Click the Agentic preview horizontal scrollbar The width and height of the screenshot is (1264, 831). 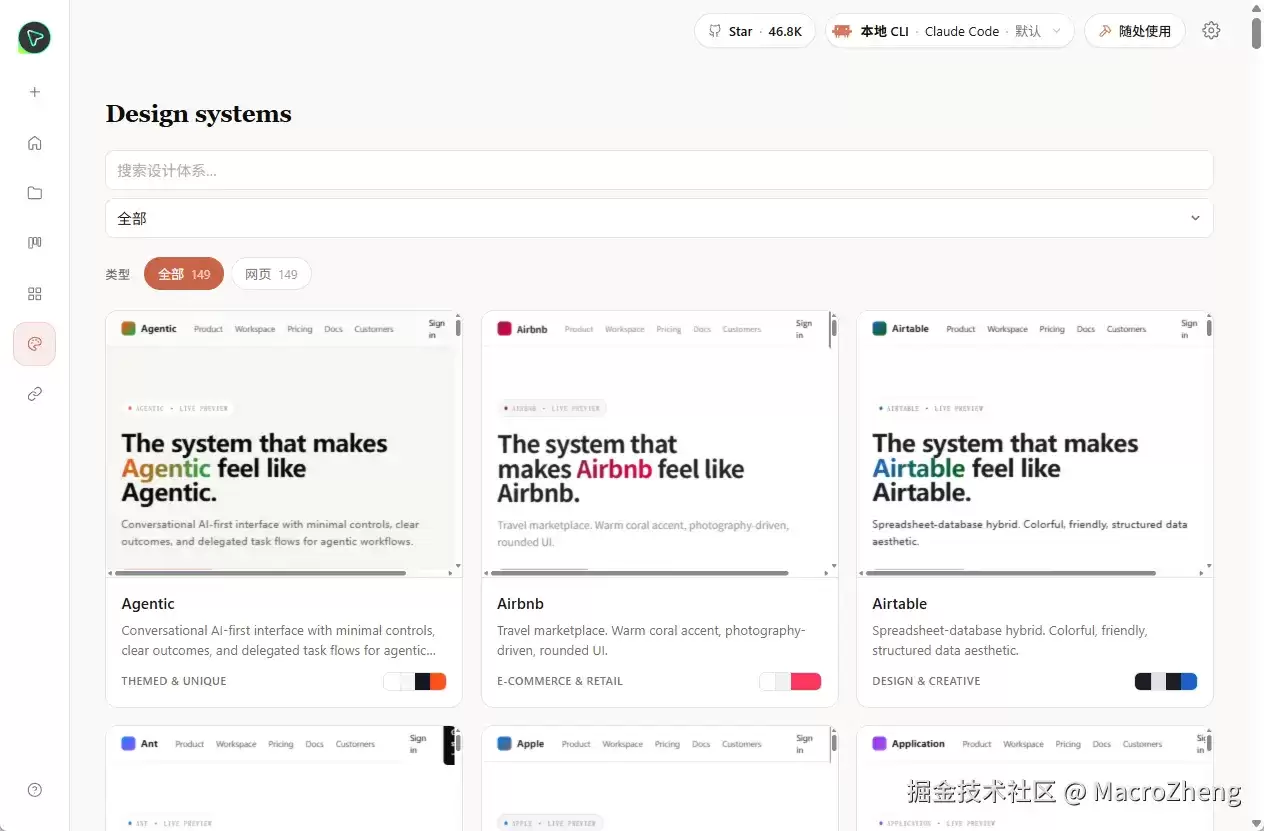(x=261, y=573)
